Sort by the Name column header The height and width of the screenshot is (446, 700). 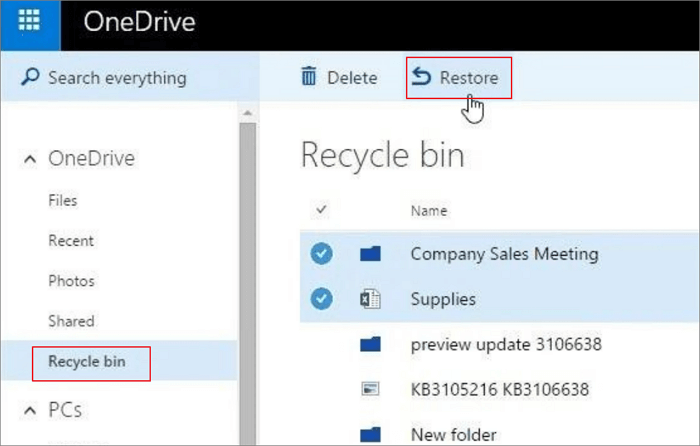click(428, 211)
